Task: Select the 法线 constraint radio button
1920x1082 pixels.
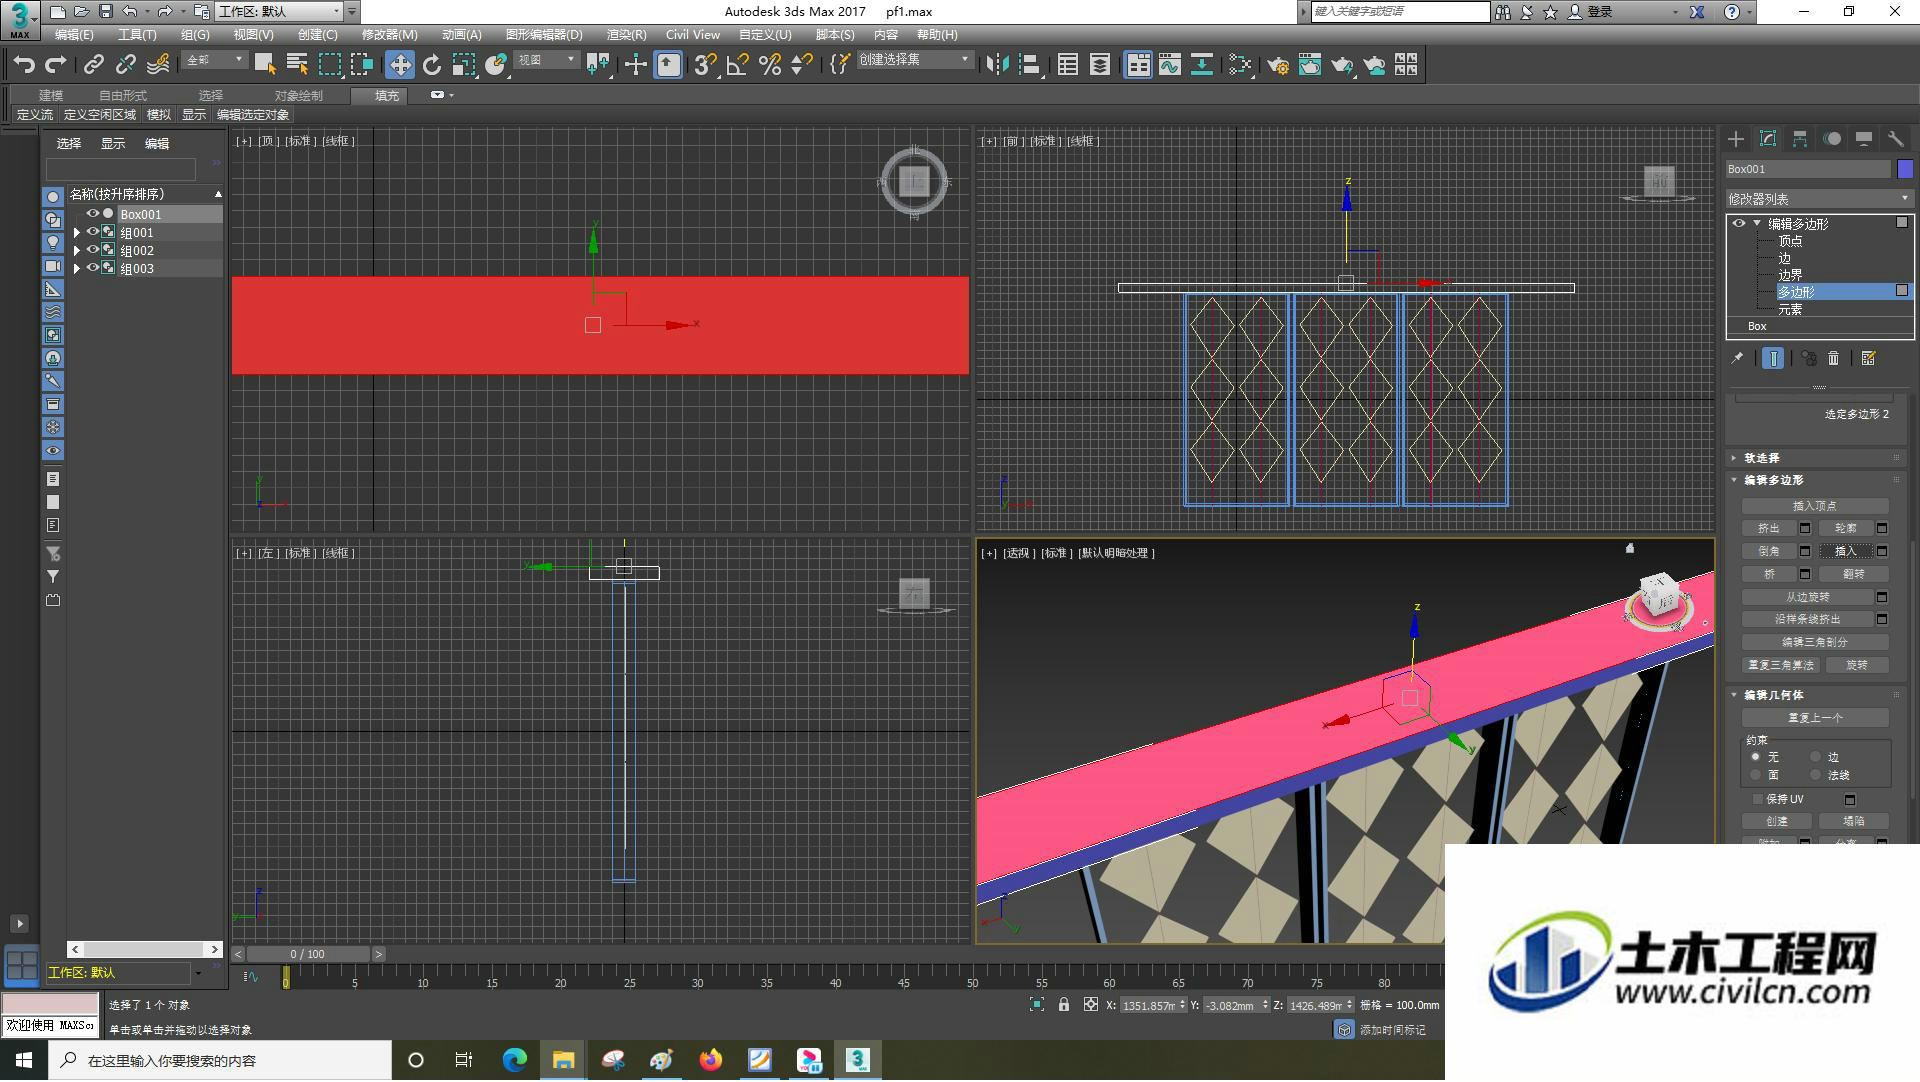Action: coord(1816,775)
